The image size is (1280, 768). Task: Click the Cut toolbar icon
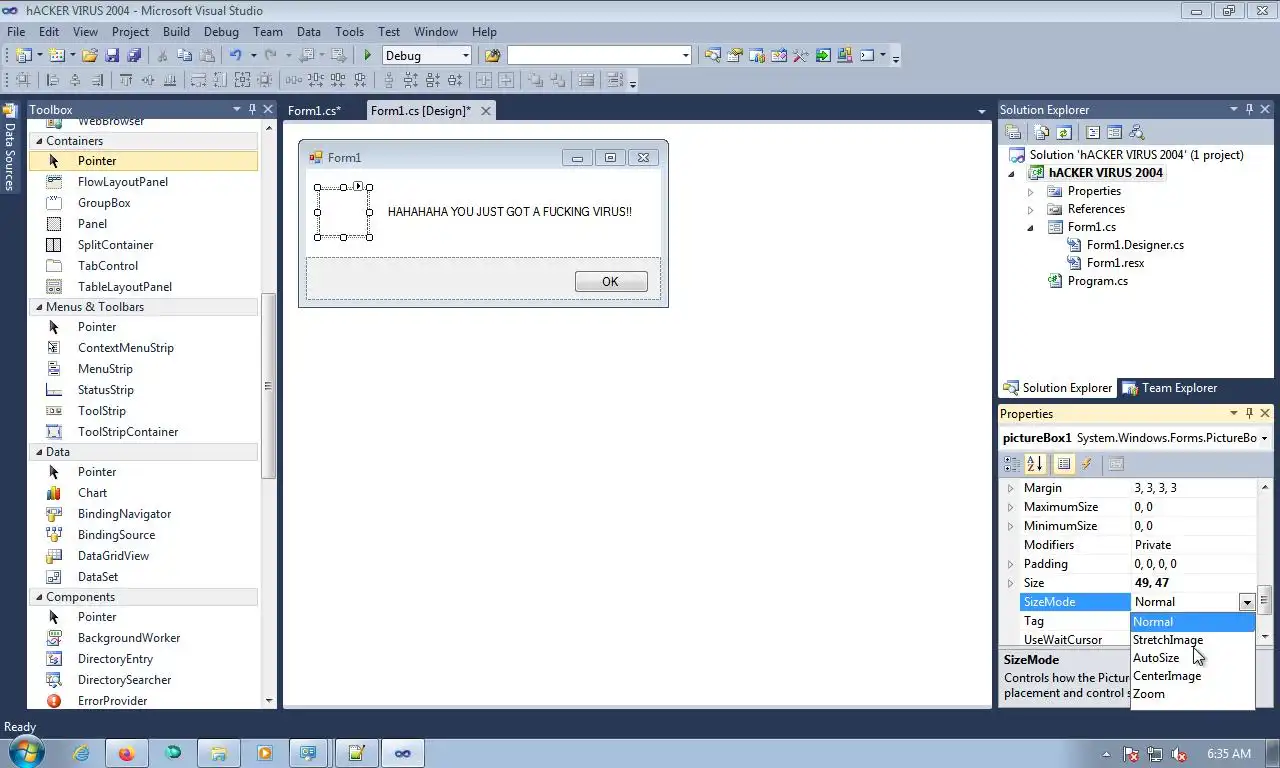[x=161, y=56]
